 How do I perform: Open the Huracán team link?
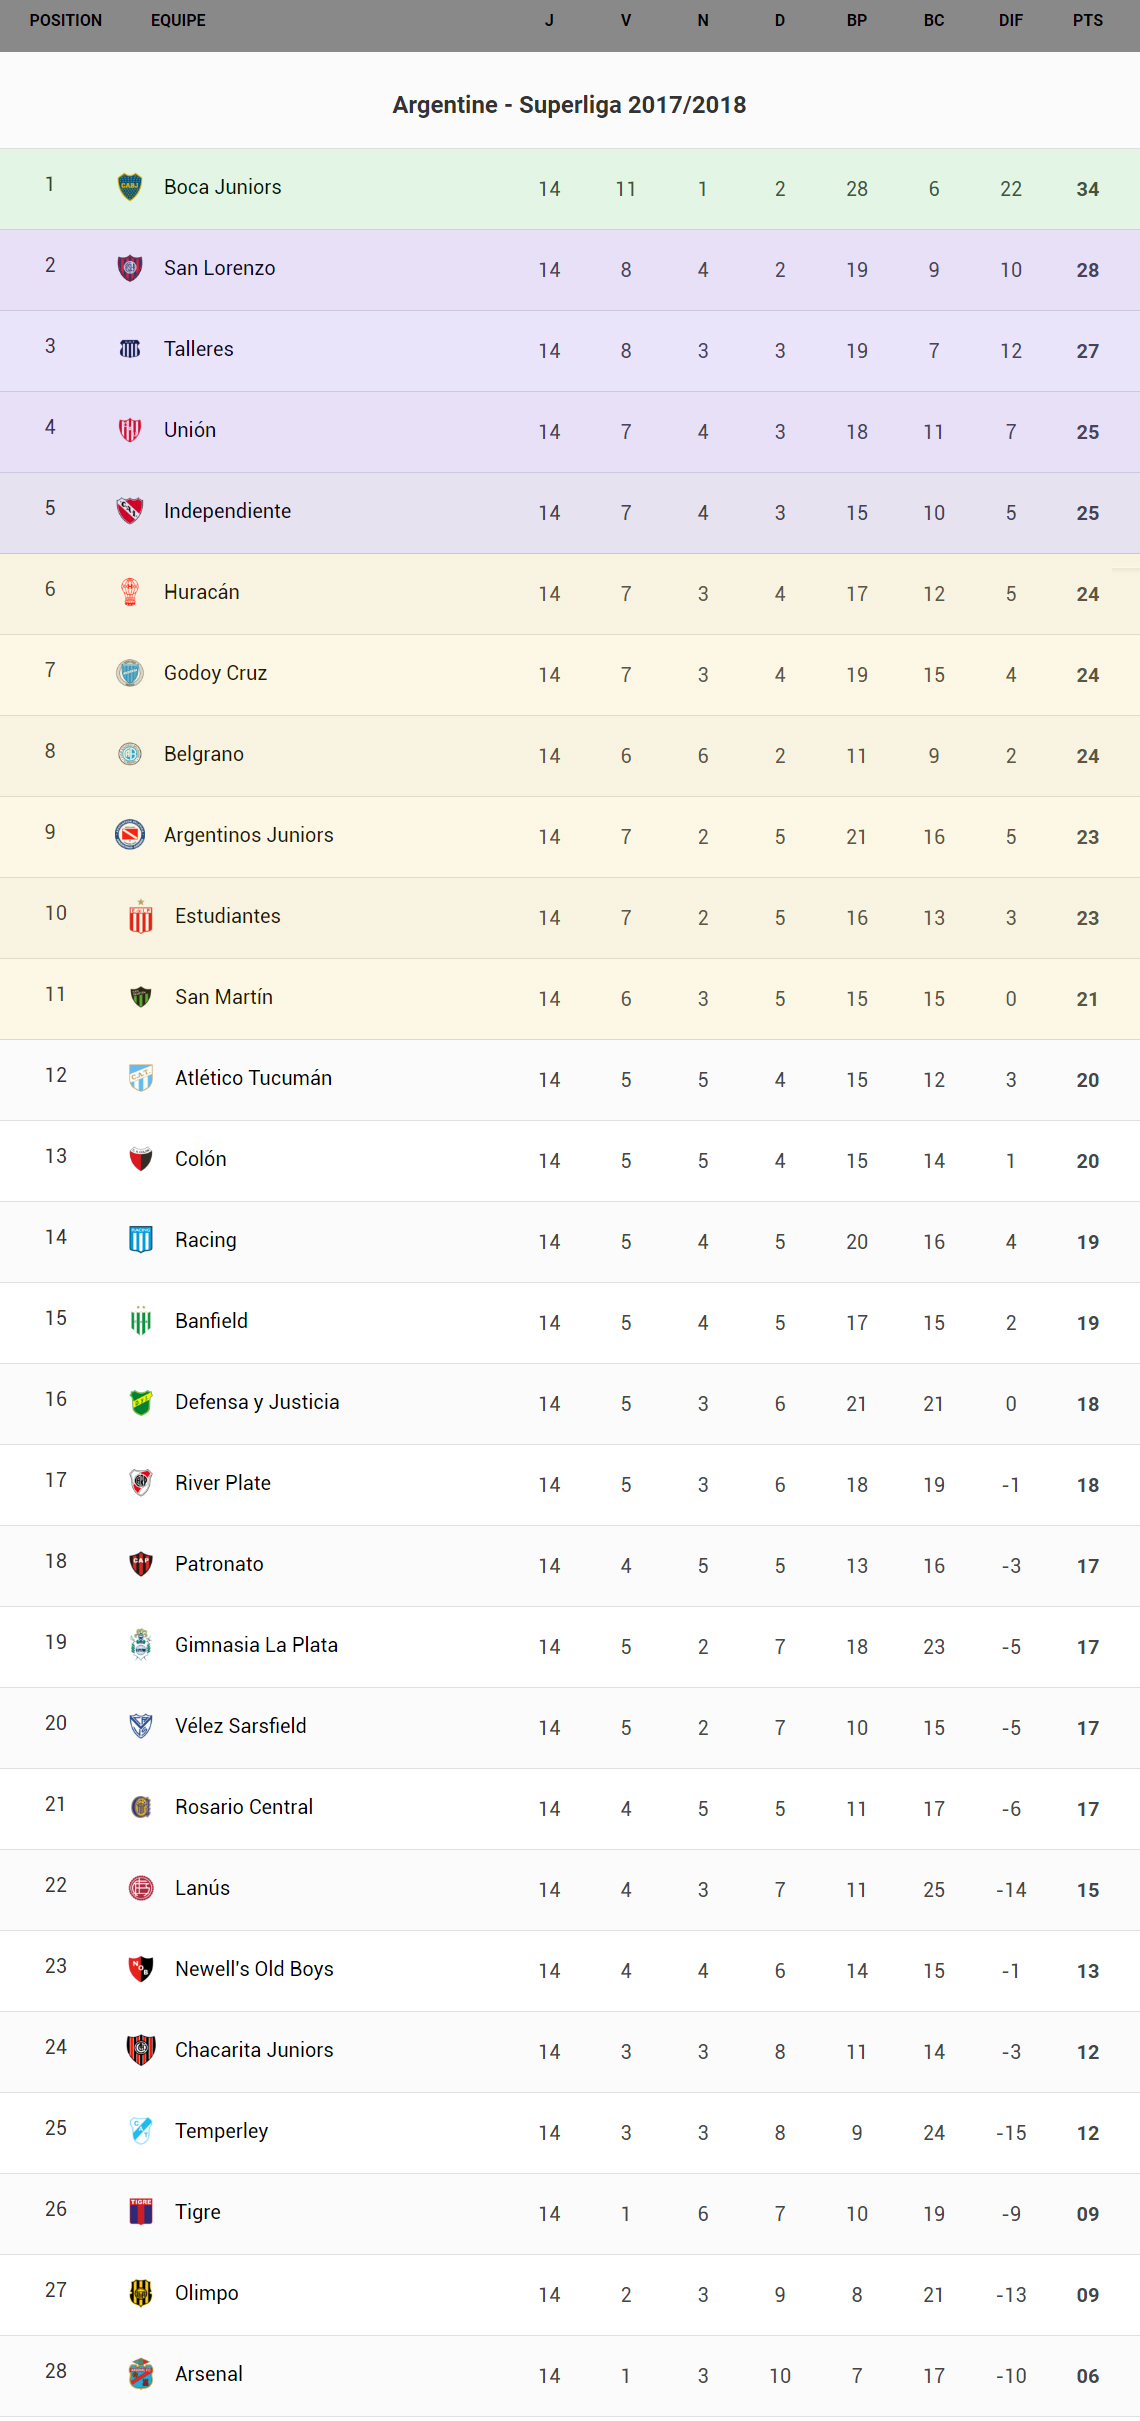pos(202,592)
